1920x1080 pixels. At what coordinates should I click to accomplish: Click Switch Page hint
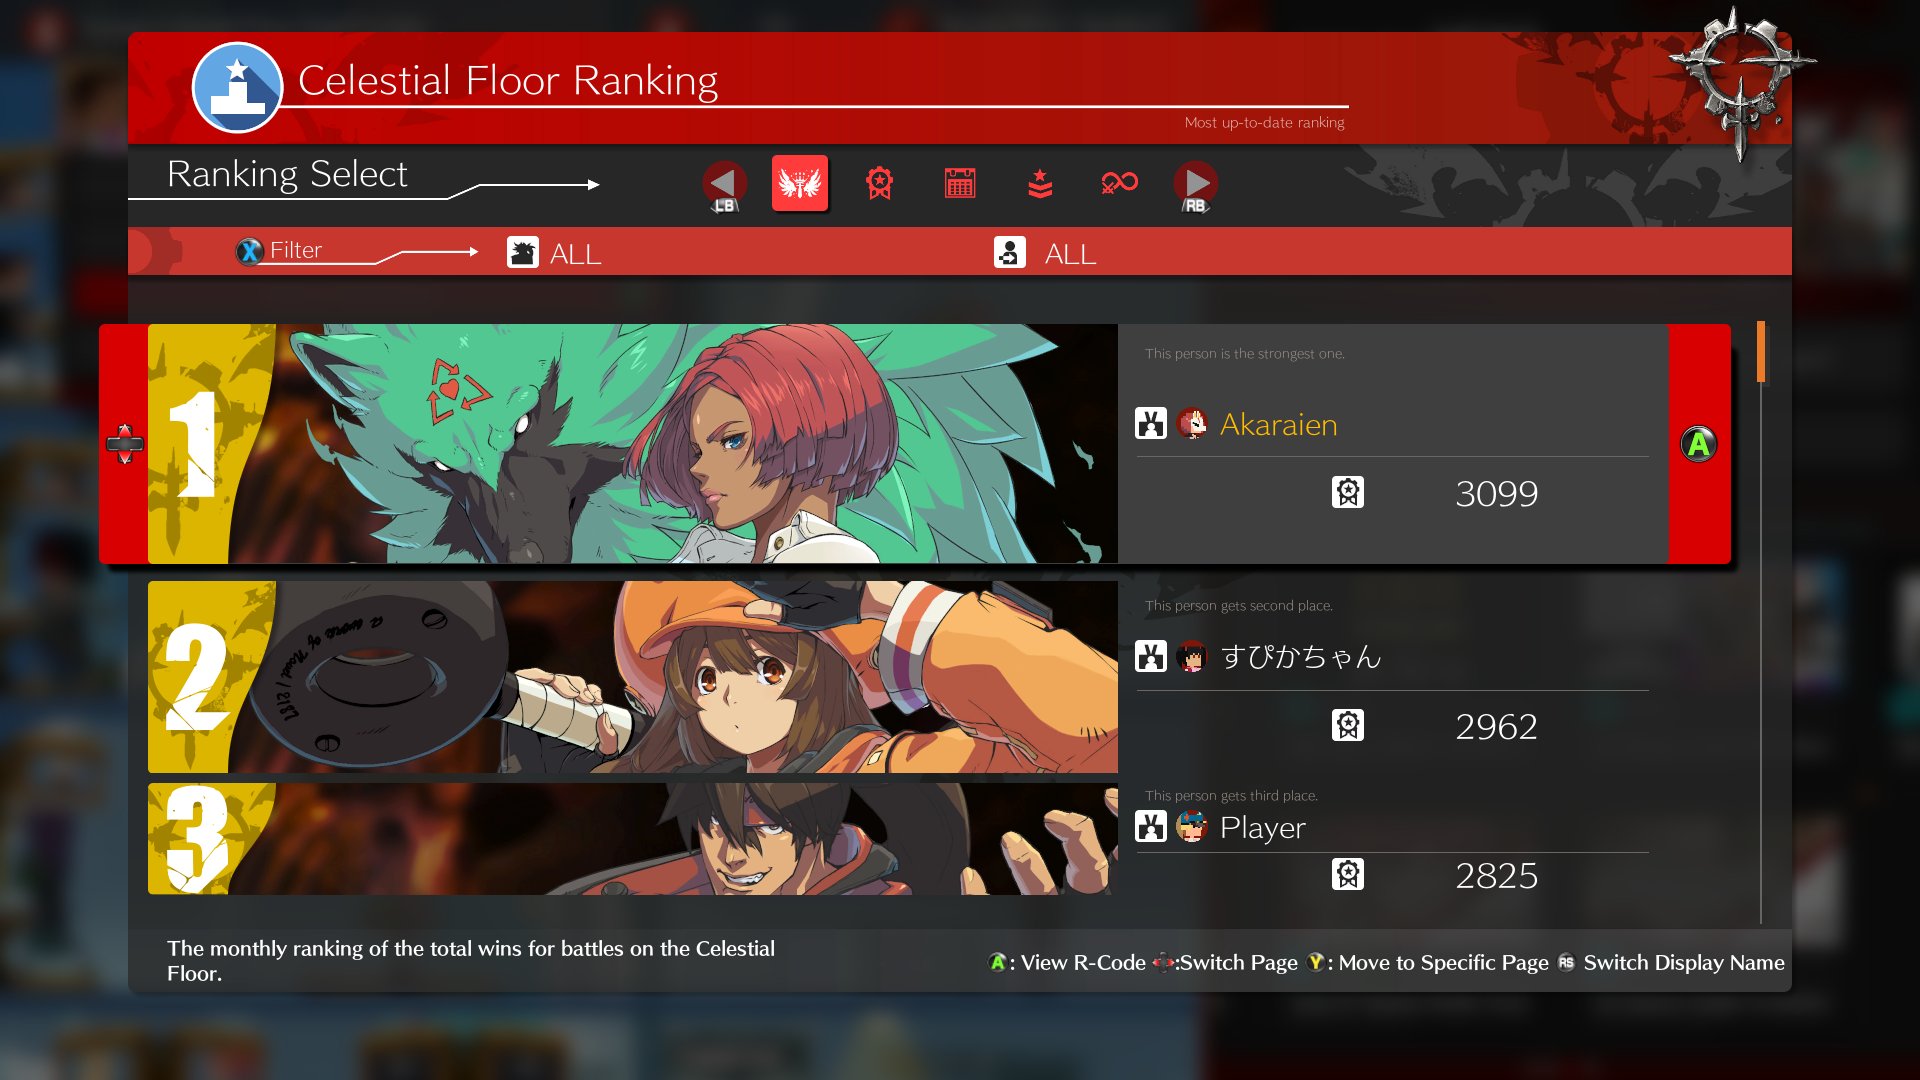1225,962
